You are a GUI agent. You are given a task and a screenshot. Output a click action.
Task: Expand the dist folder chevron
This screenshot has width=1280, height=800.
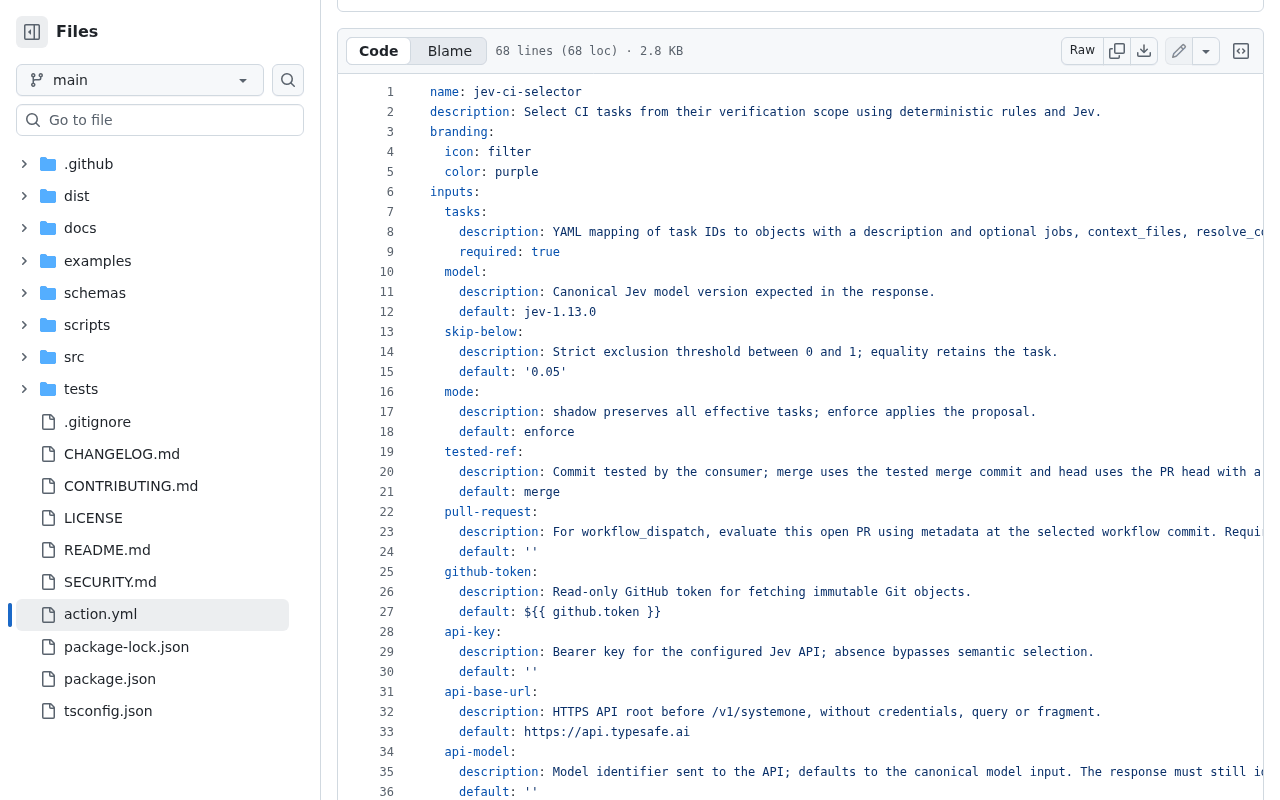click(x=24, y=196)
